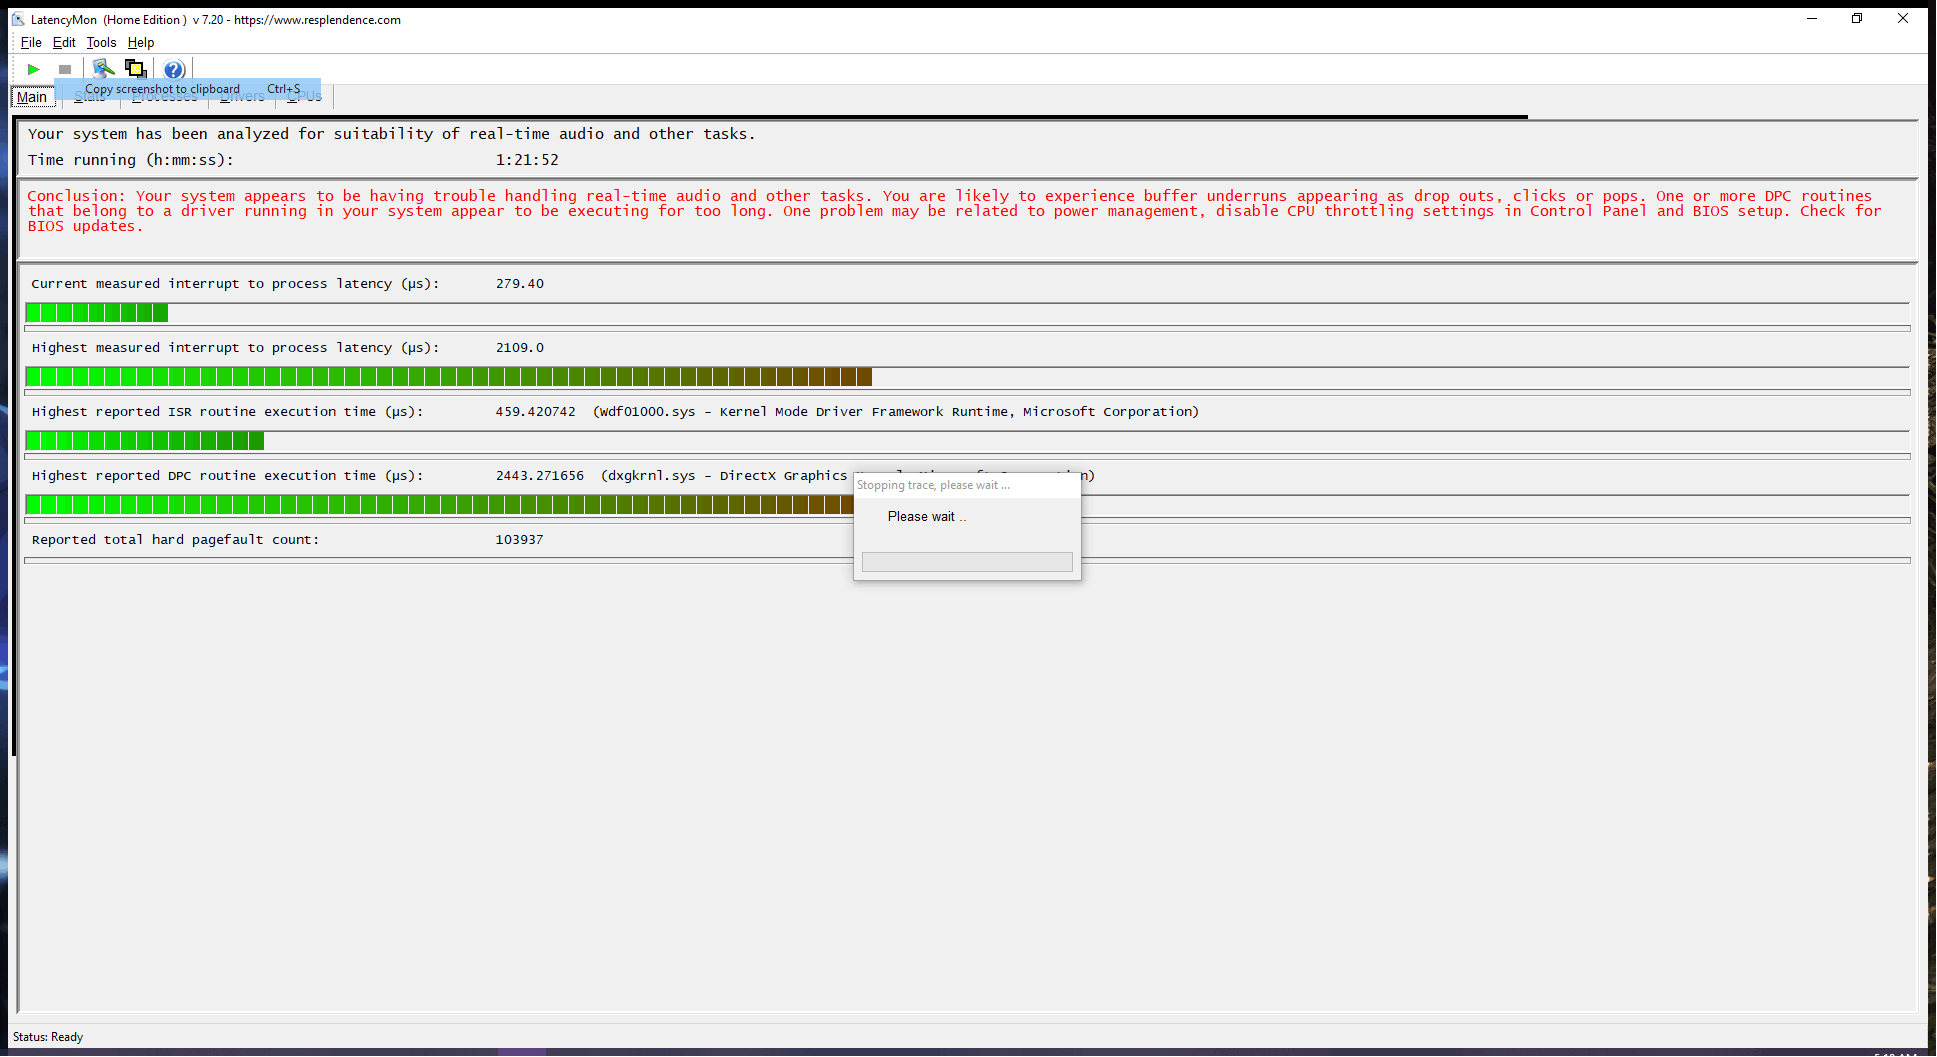
Task: Open the Tools menu
Action: 101,42
